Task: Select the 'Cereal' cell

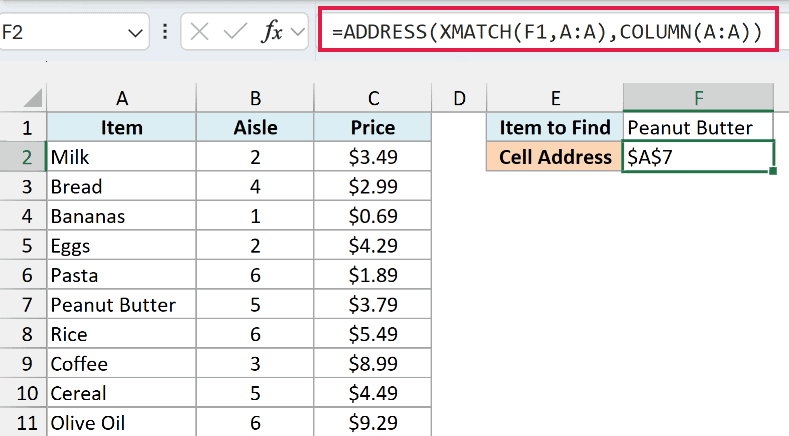Action: tap(121, 393)
